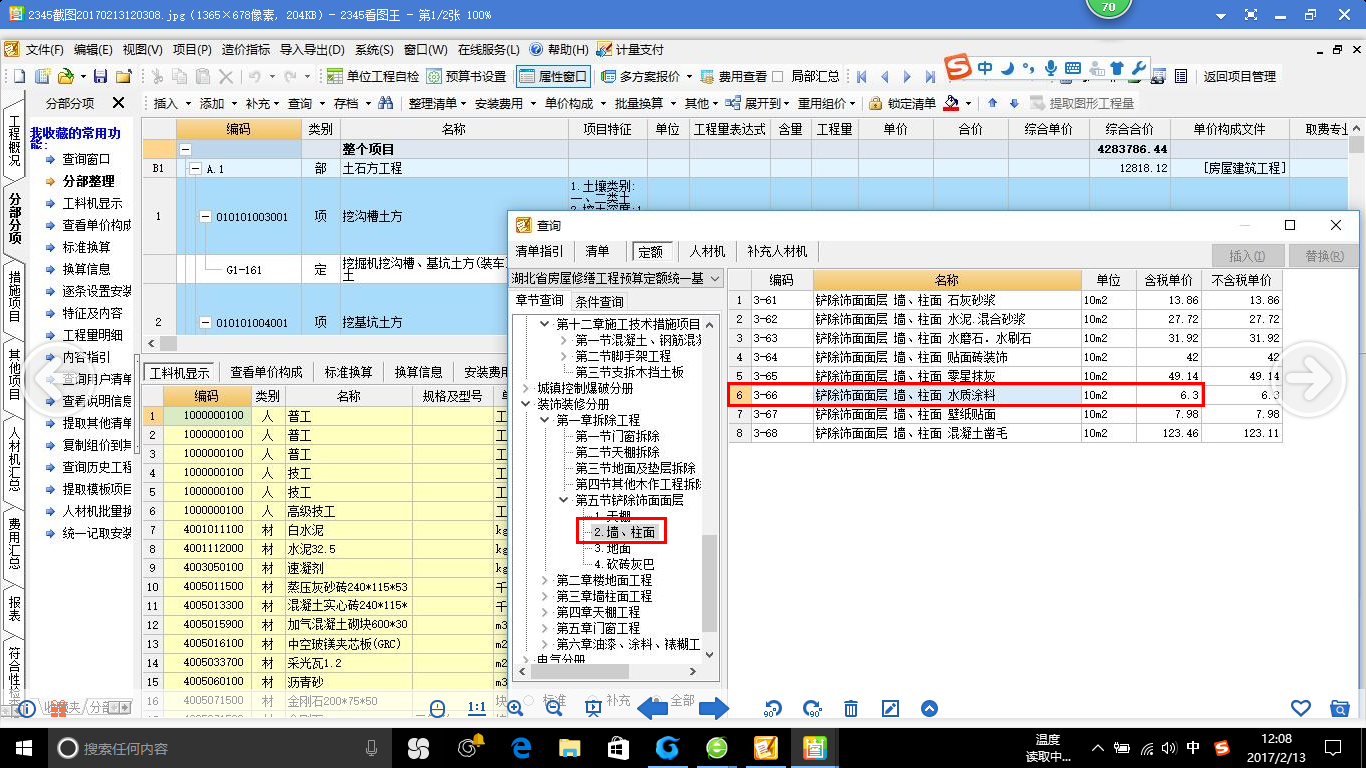Open image editor pencil icon
Screen dimensions: 1366x768
890,708
